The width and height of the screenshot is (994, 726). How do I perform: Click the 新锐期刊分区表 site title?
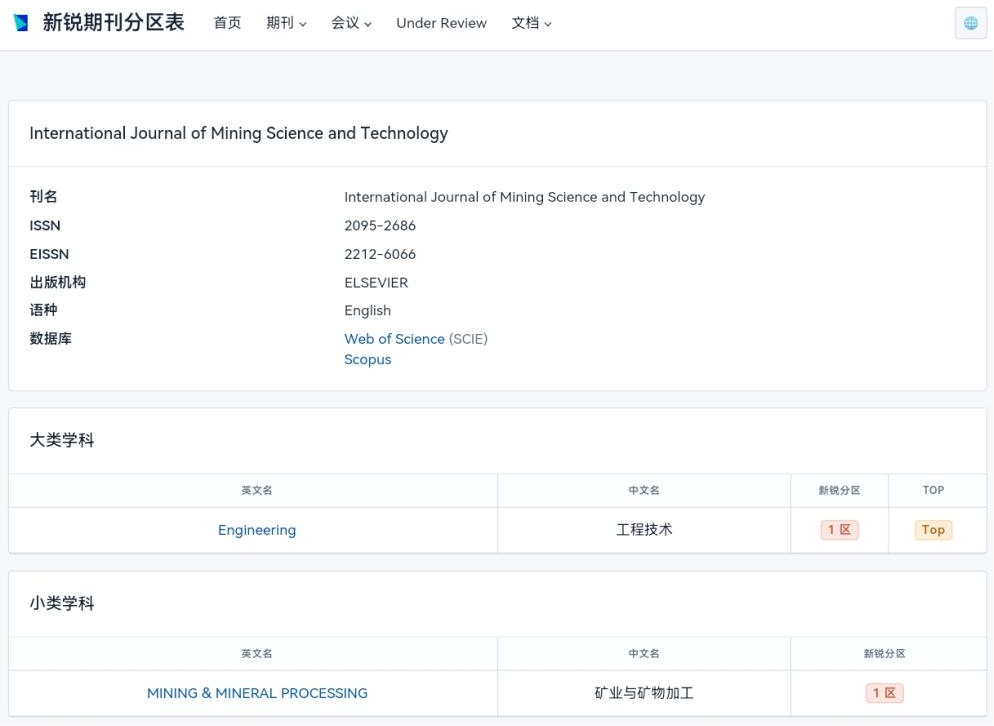point(113,23)
